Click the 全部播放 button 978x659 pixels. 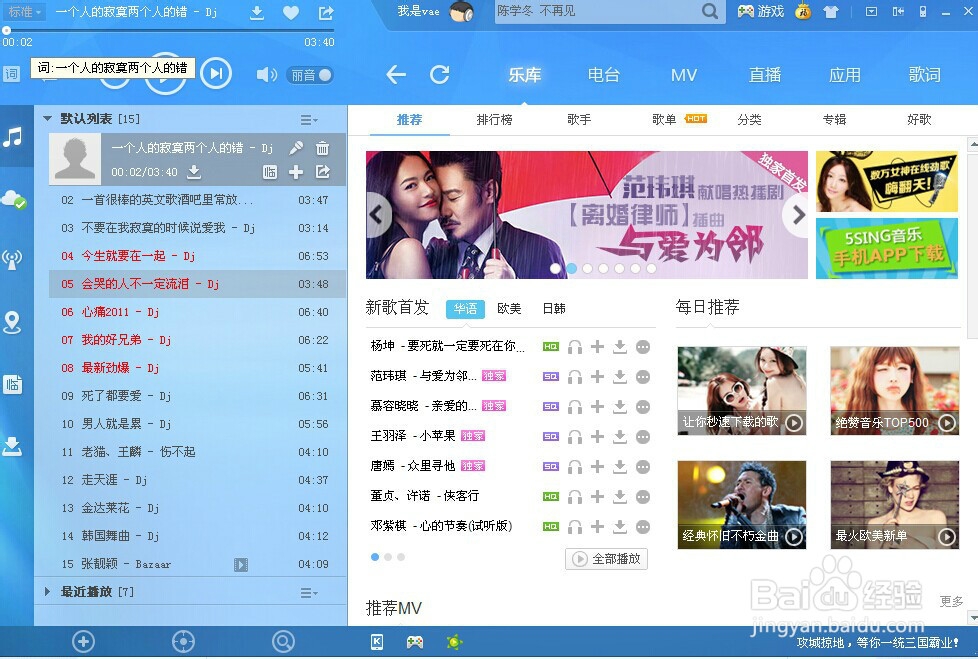(x=606, y=559)
